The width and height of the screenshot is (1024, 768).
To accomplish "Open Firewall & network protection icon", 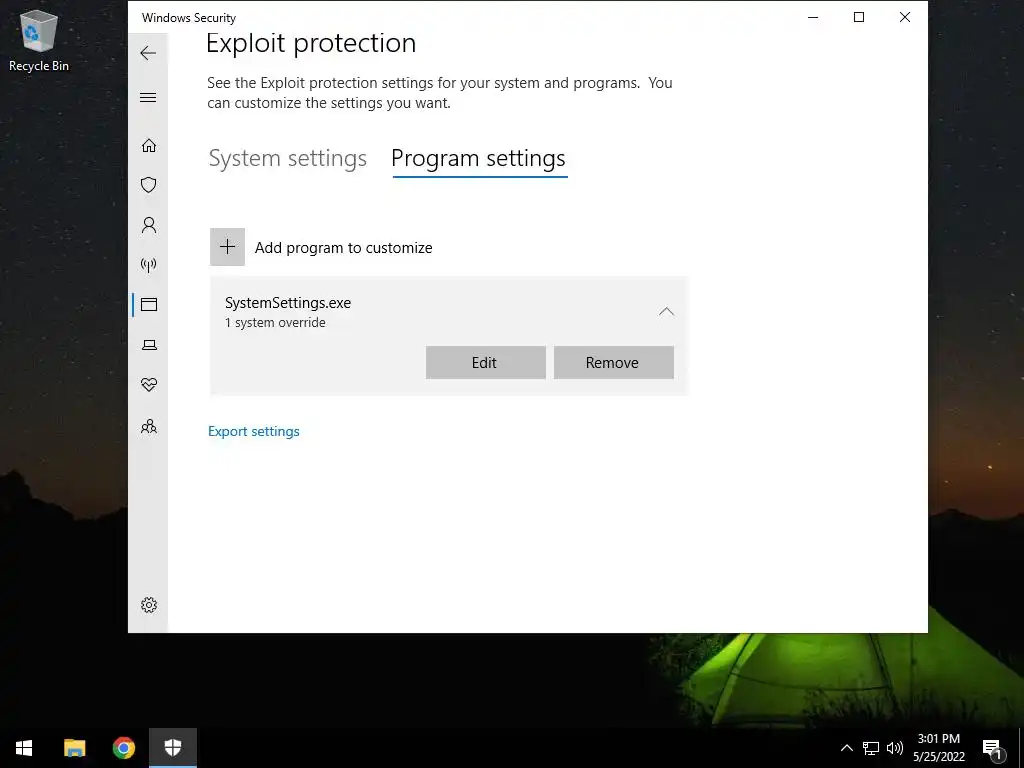I will [x=149, y=264].
